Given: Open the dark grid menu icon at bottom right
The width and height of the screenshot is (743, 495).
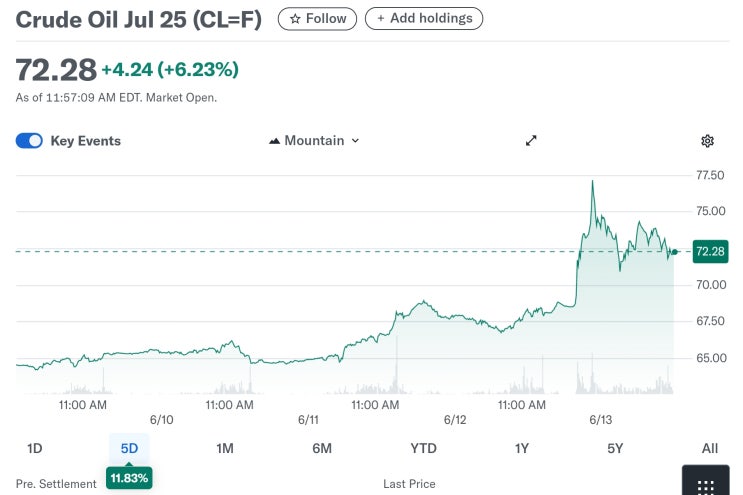Looking at the screenshot, I should [706, 483].
